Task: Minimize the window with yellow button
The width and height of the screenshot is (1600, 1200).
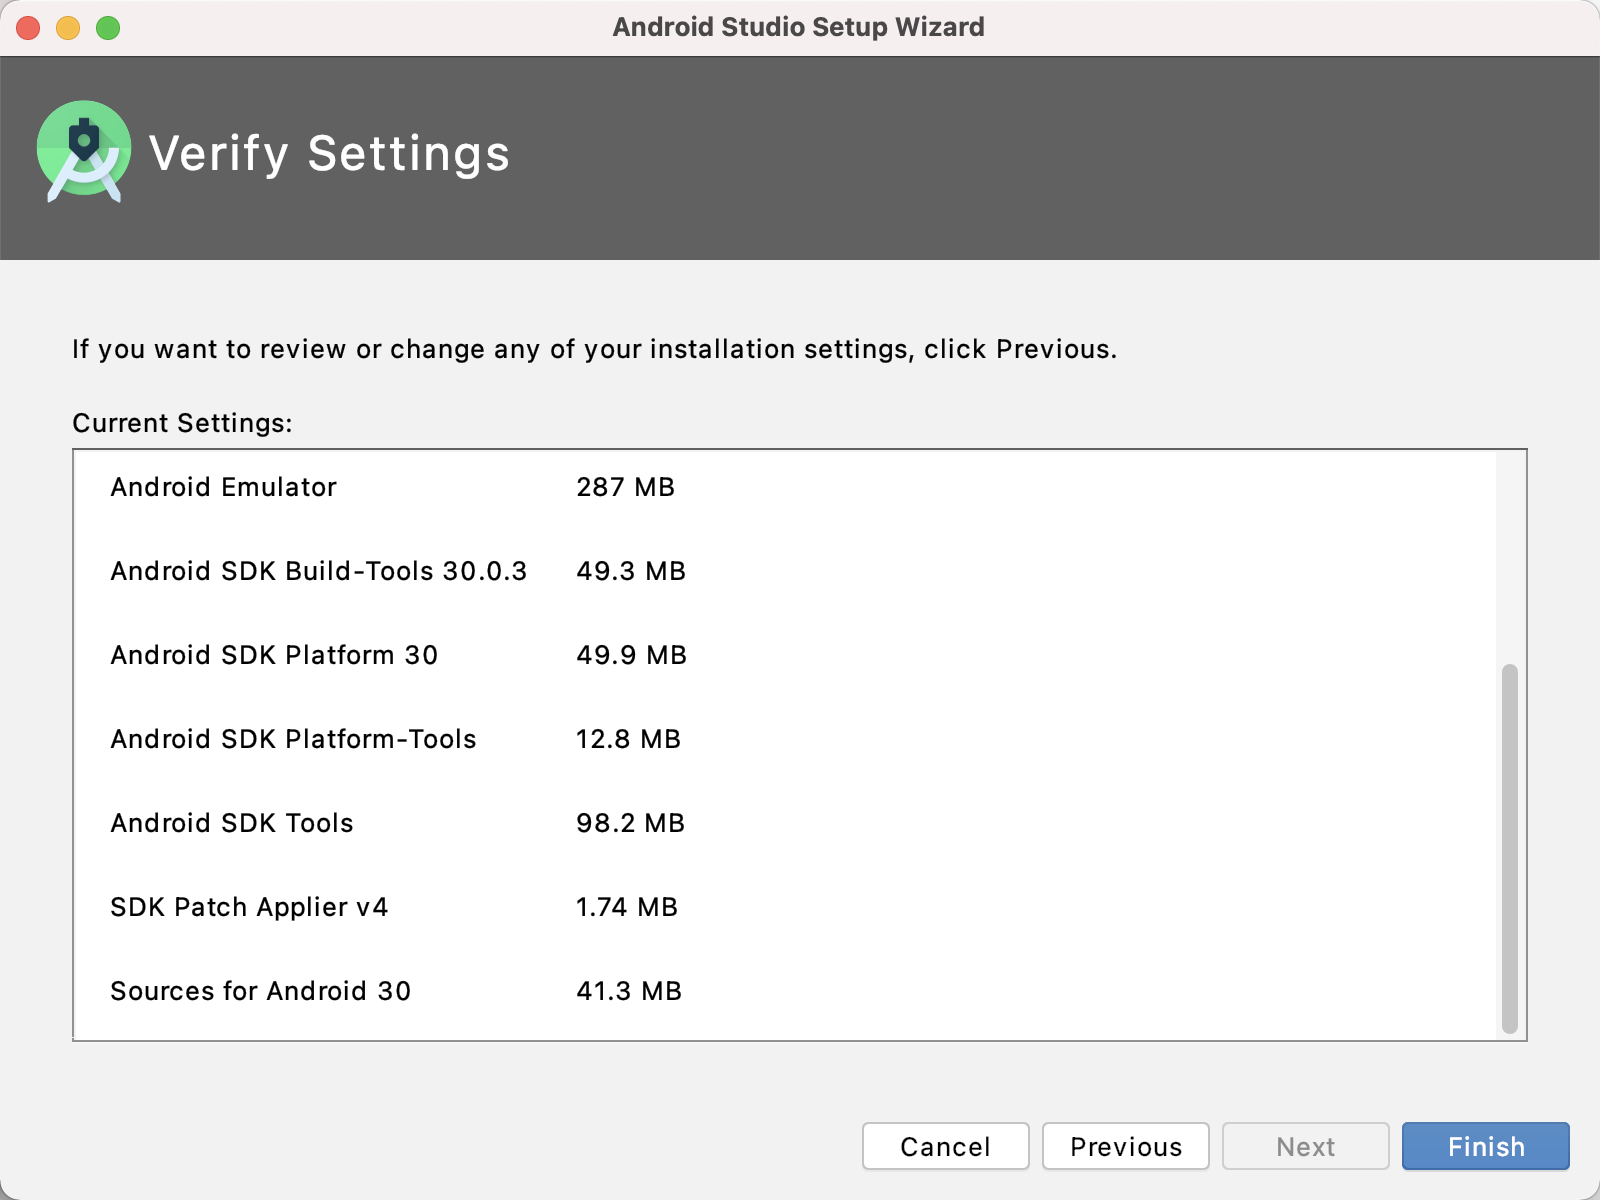Action: [x=68, y=28]
